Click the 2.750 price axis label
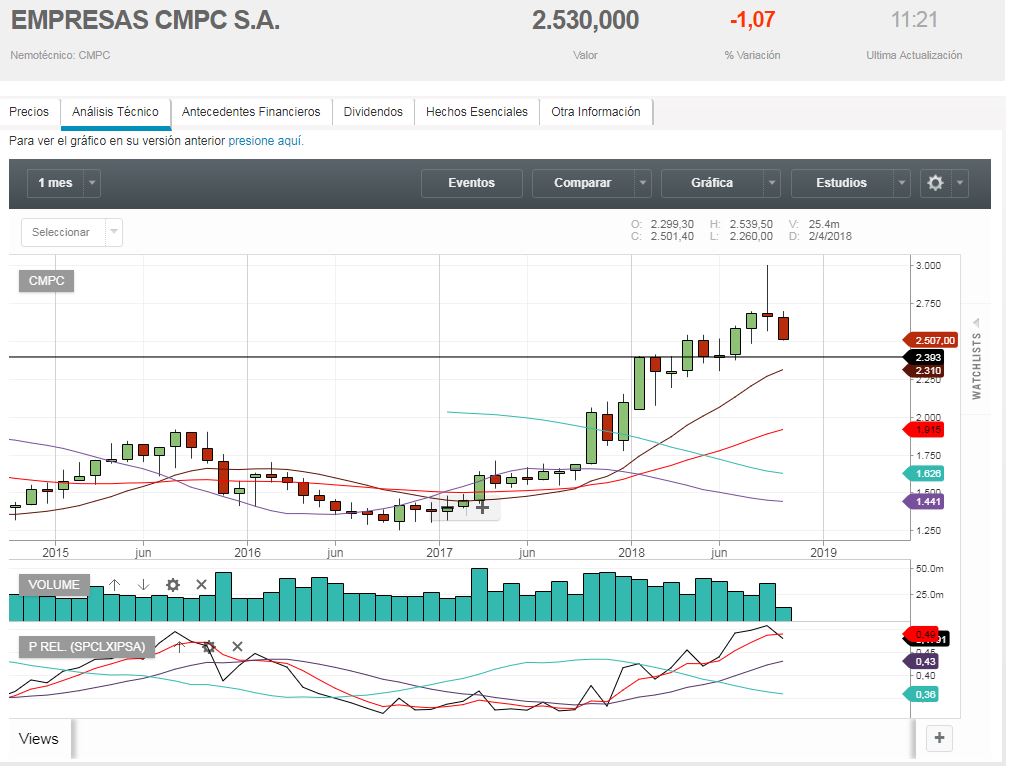This screenshot has height=784, width=1009. point(928,303)
